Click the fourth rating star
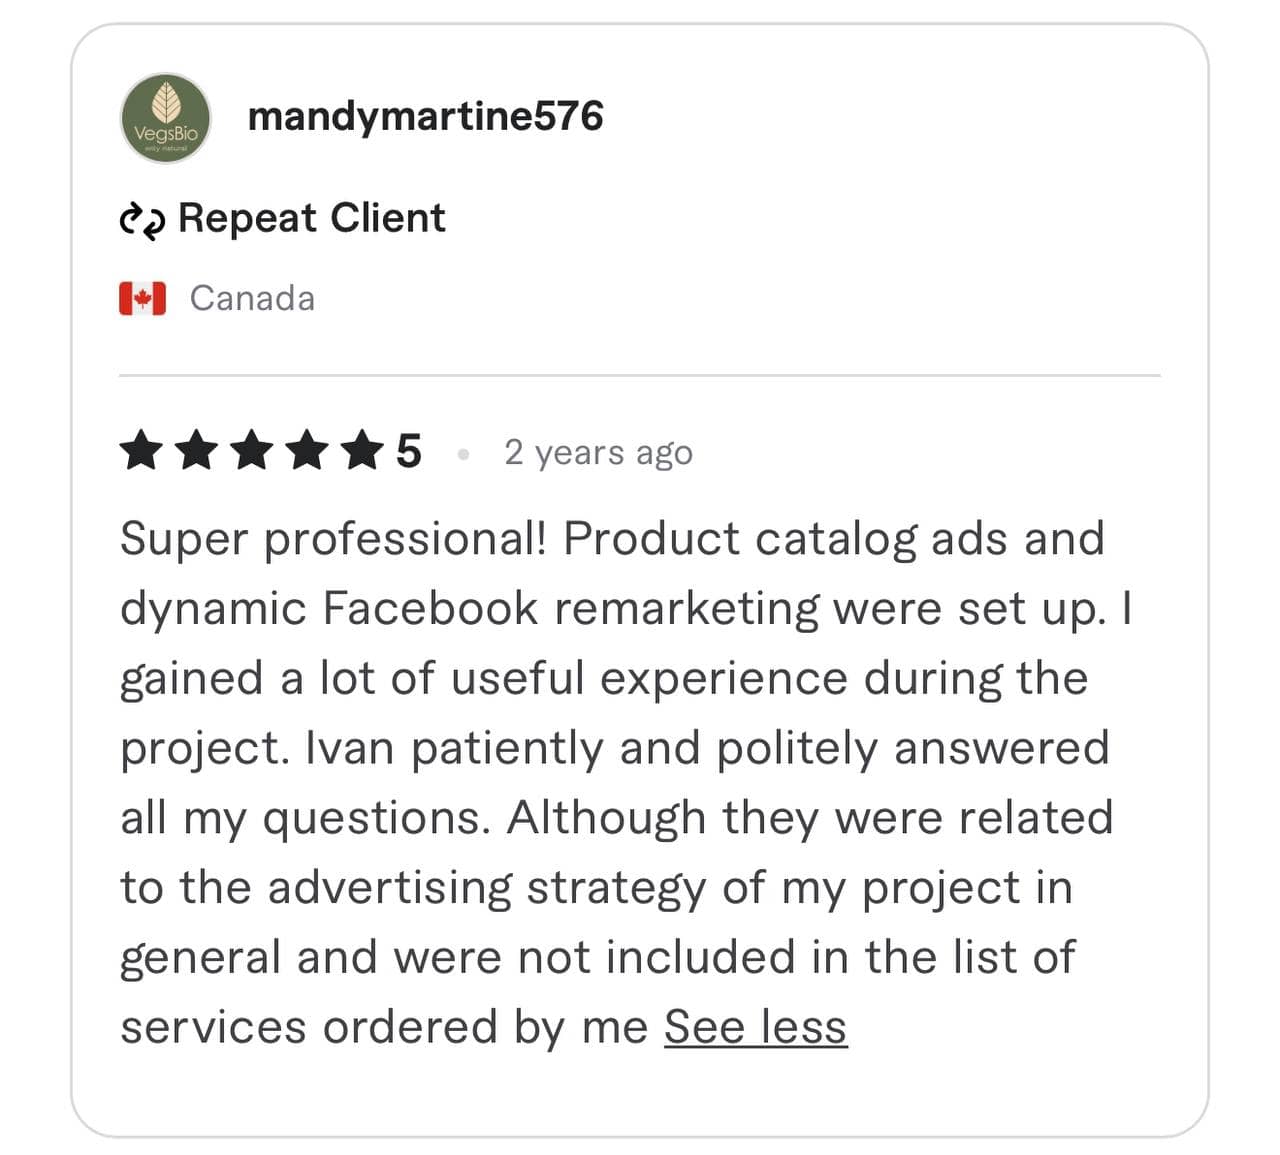 coord(306,451)
